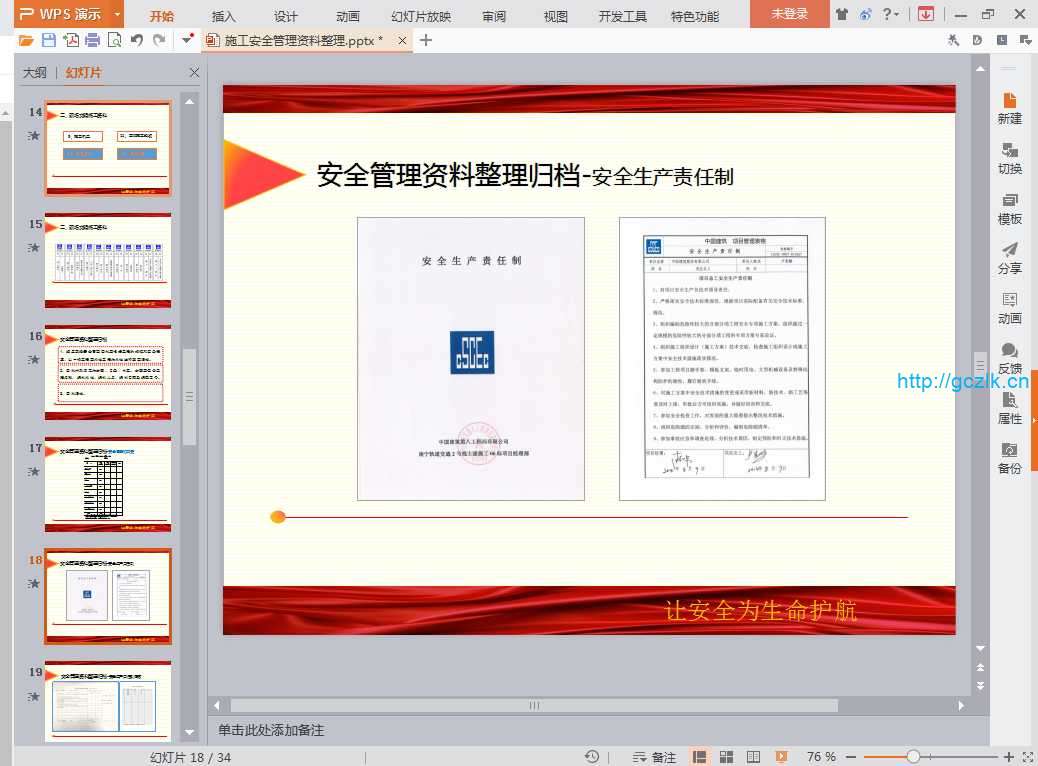The image size is (1038, 766).
Task: Open the 插入 (Insert) ribbon tab
Action: click(224, 16)
